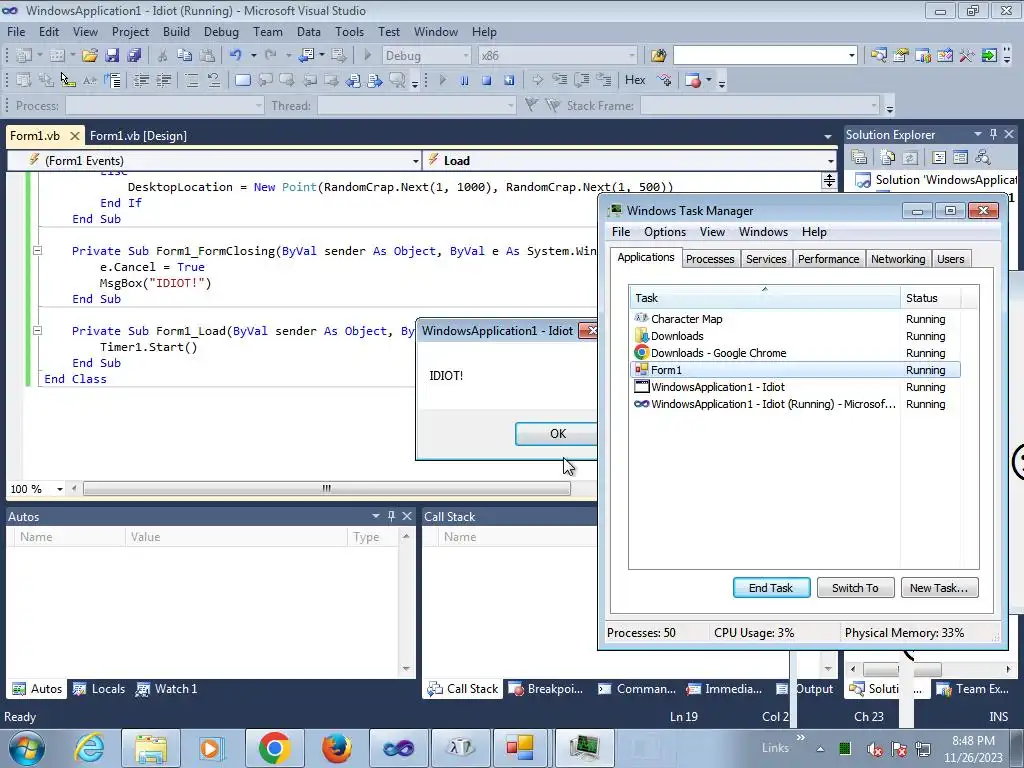Stop debugging with the stop icon

pyautogui.click(x=487, y=80)
